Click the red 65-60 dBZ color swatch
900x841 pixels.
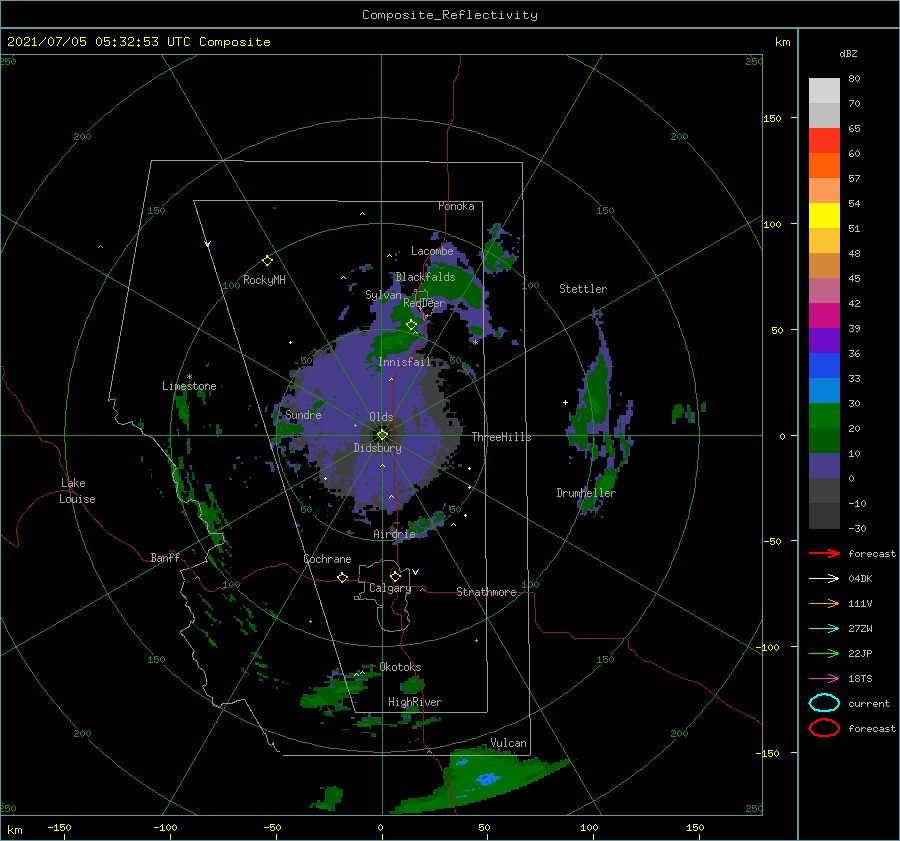click(824, 141)
